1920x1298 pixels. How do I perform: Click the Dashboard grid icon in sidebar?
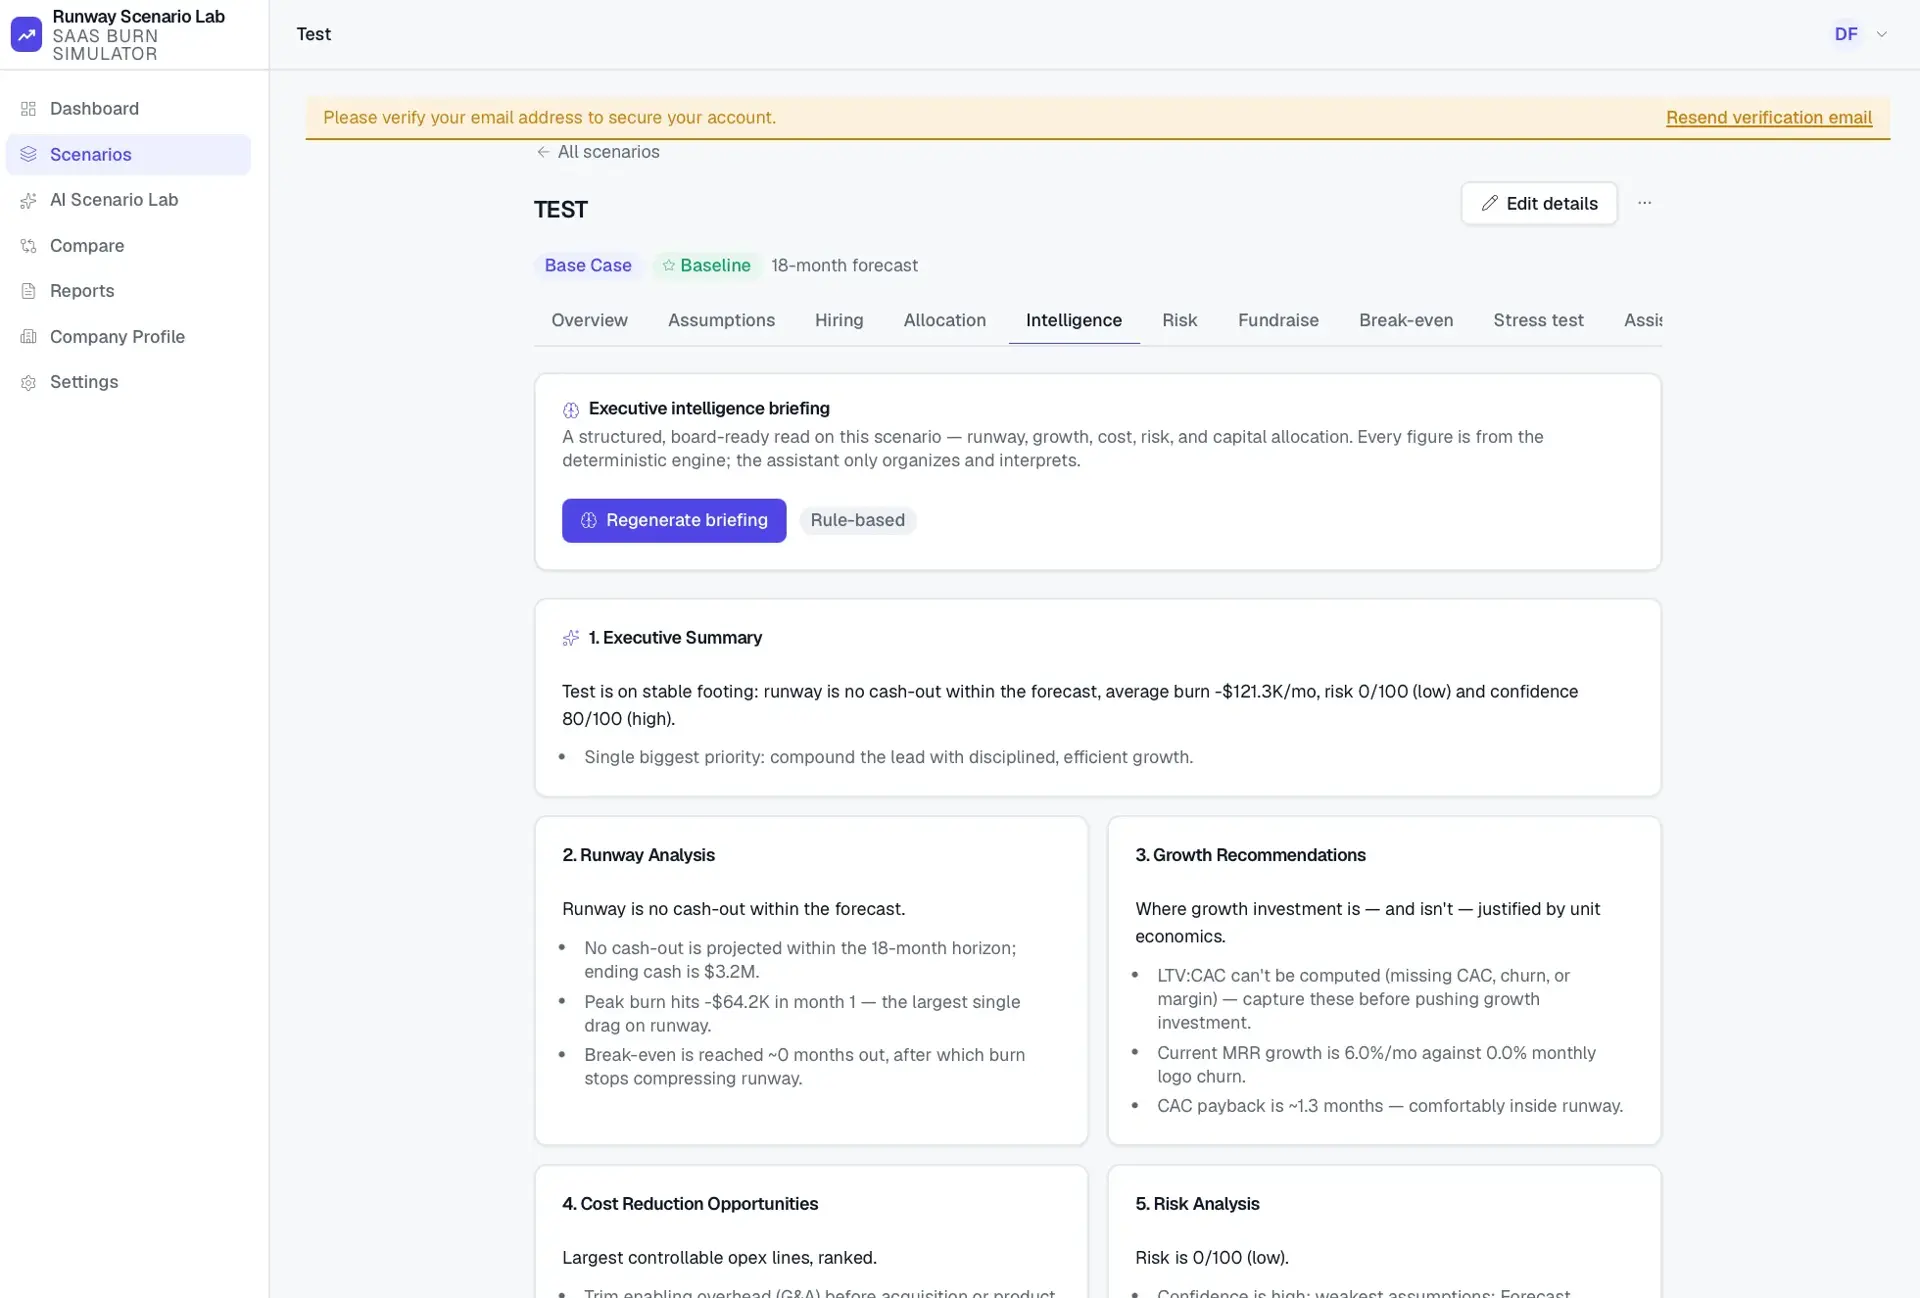coord(28,109)
